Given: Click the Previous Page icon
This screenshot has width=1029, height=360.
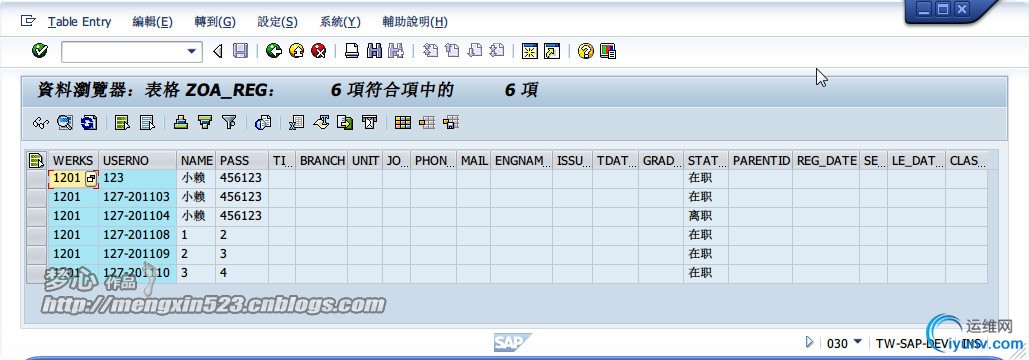Looking at the screenshot, I should click(452, 50).
